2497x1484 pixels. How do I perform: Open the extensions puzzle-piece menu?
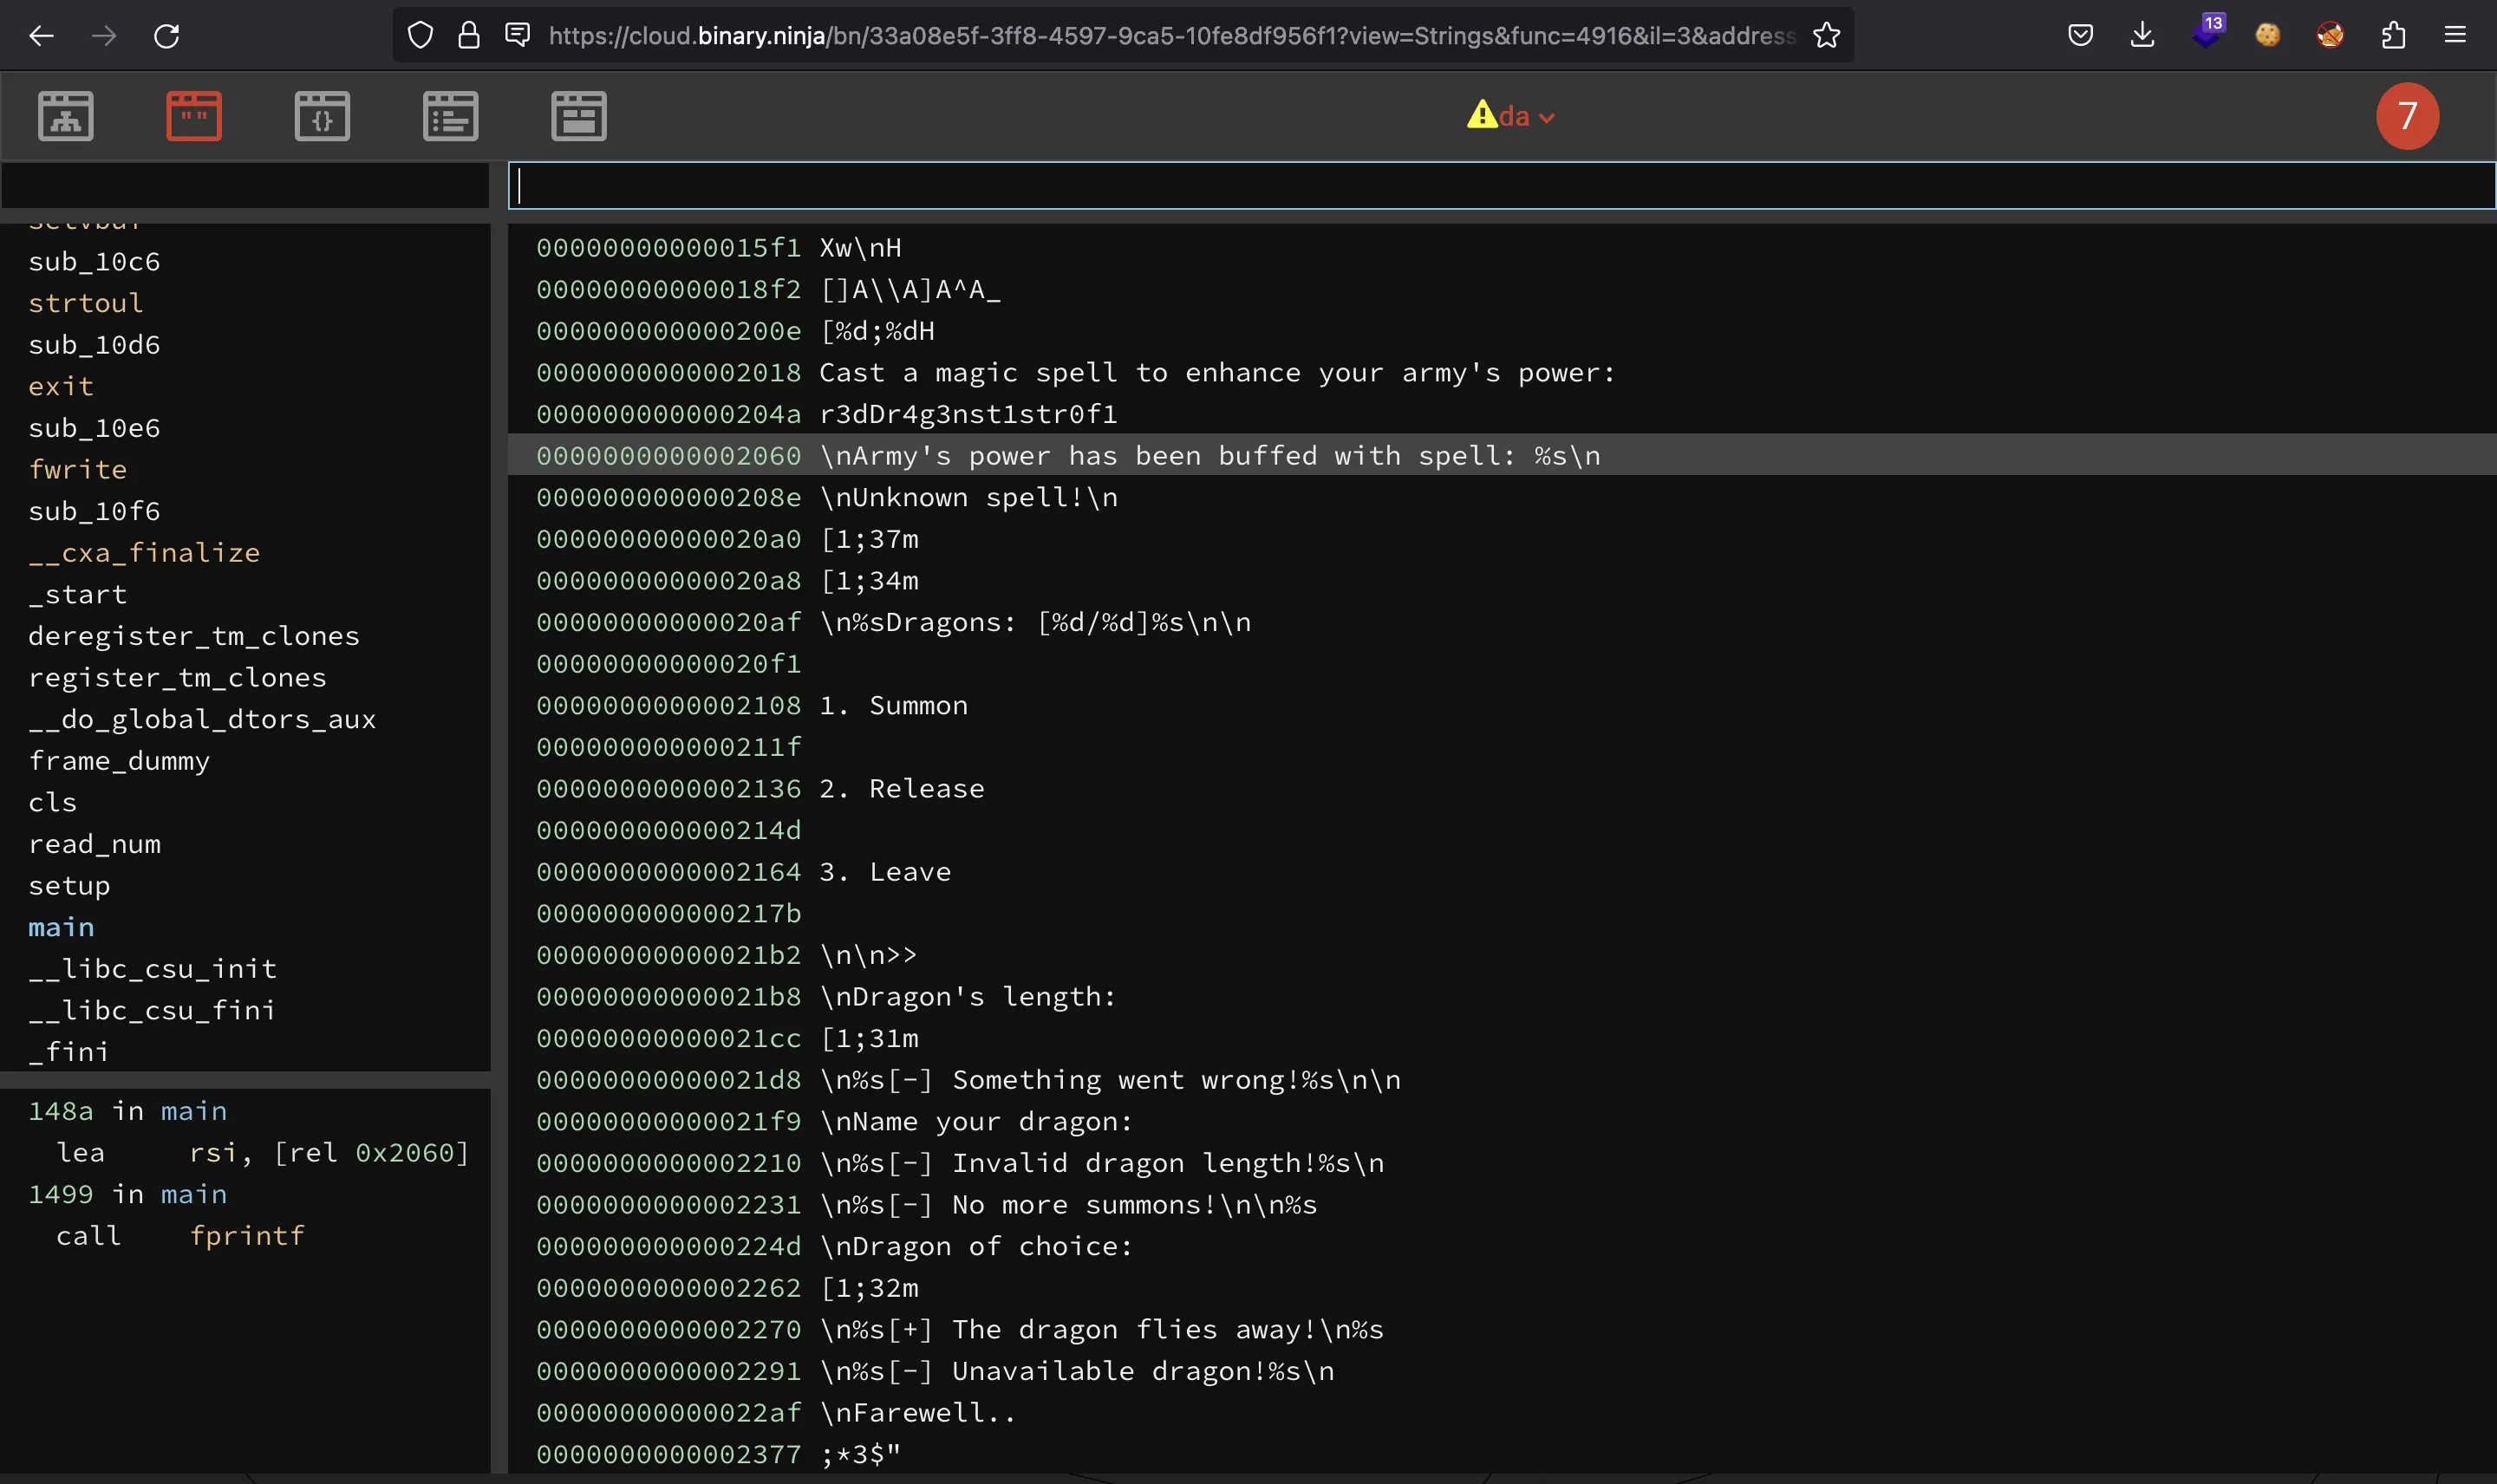(2393, 36)
